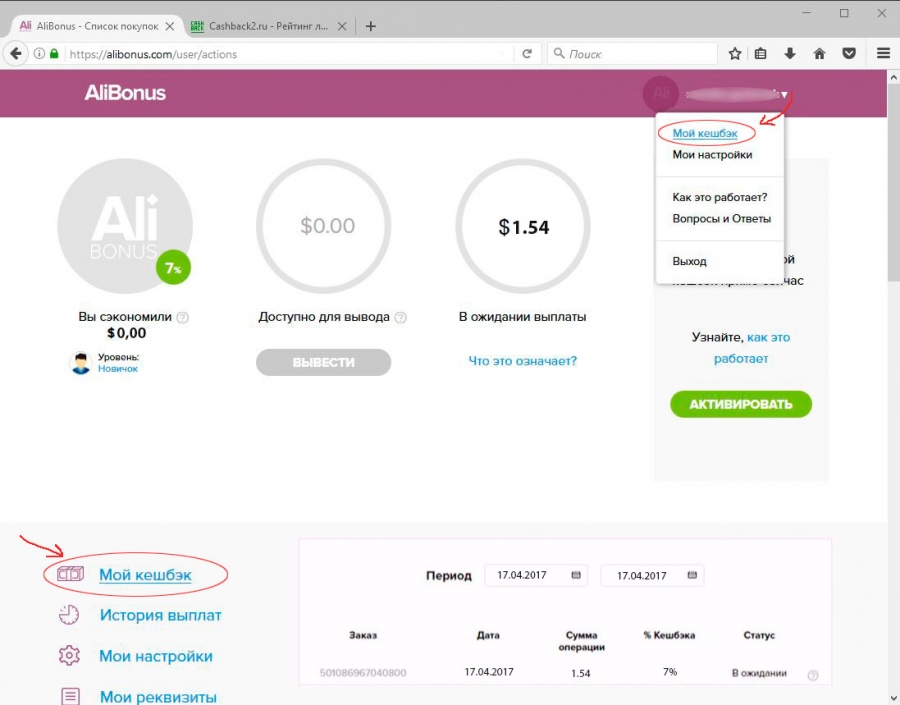
Task: Click the period start date field
Action: coord(536,575)
